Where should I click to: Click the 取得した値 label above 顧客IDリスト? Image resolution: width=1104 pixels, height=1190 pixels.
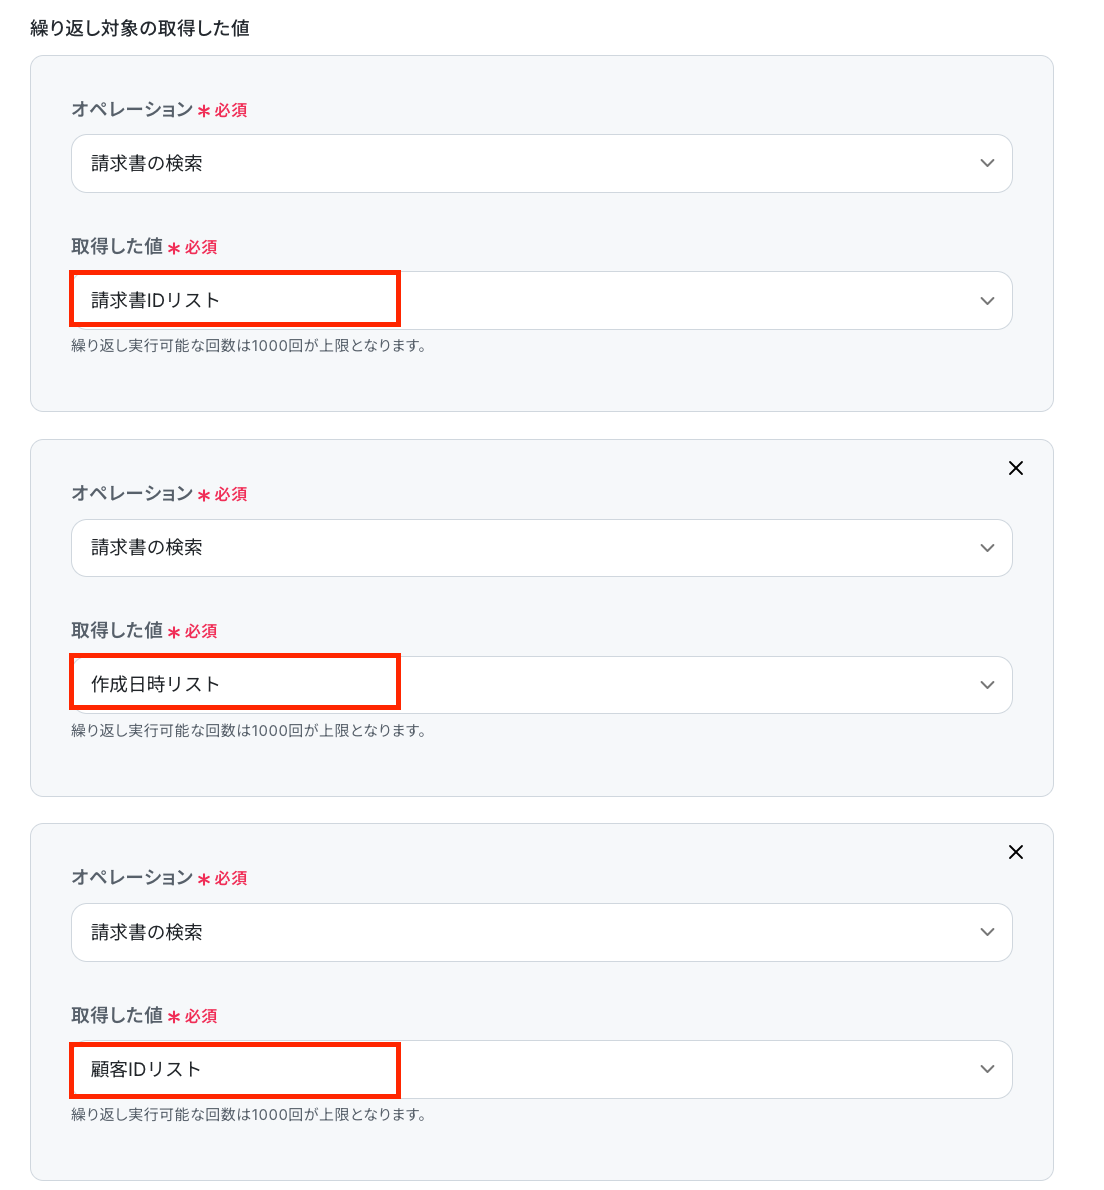pos(117,1015)
